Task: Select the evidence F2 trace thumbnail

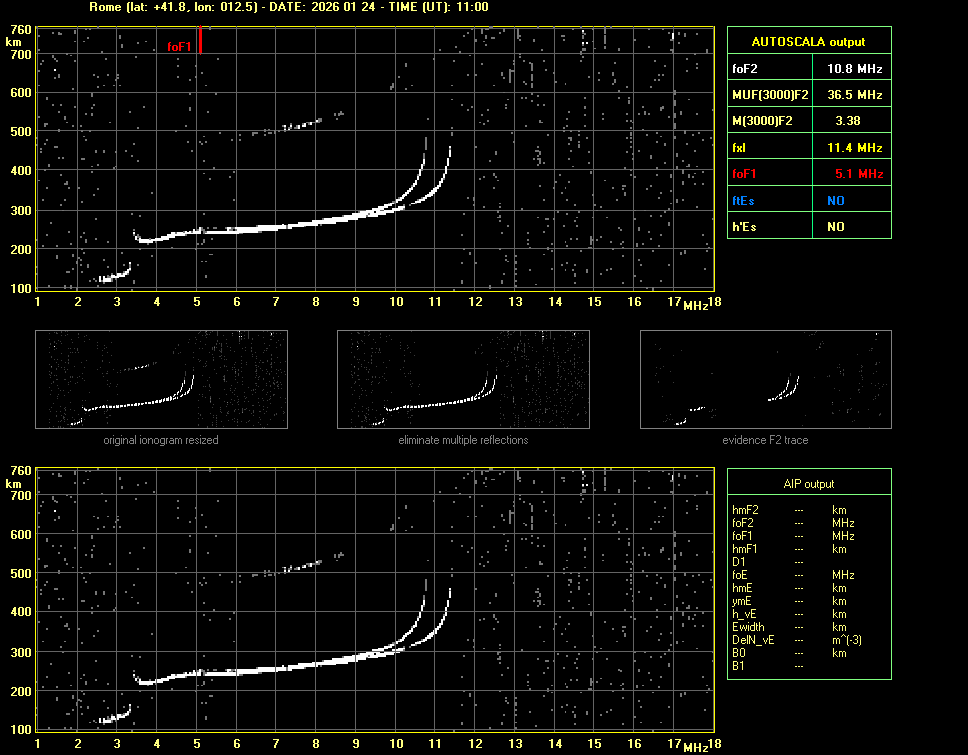Action: [x=766, y=379]
